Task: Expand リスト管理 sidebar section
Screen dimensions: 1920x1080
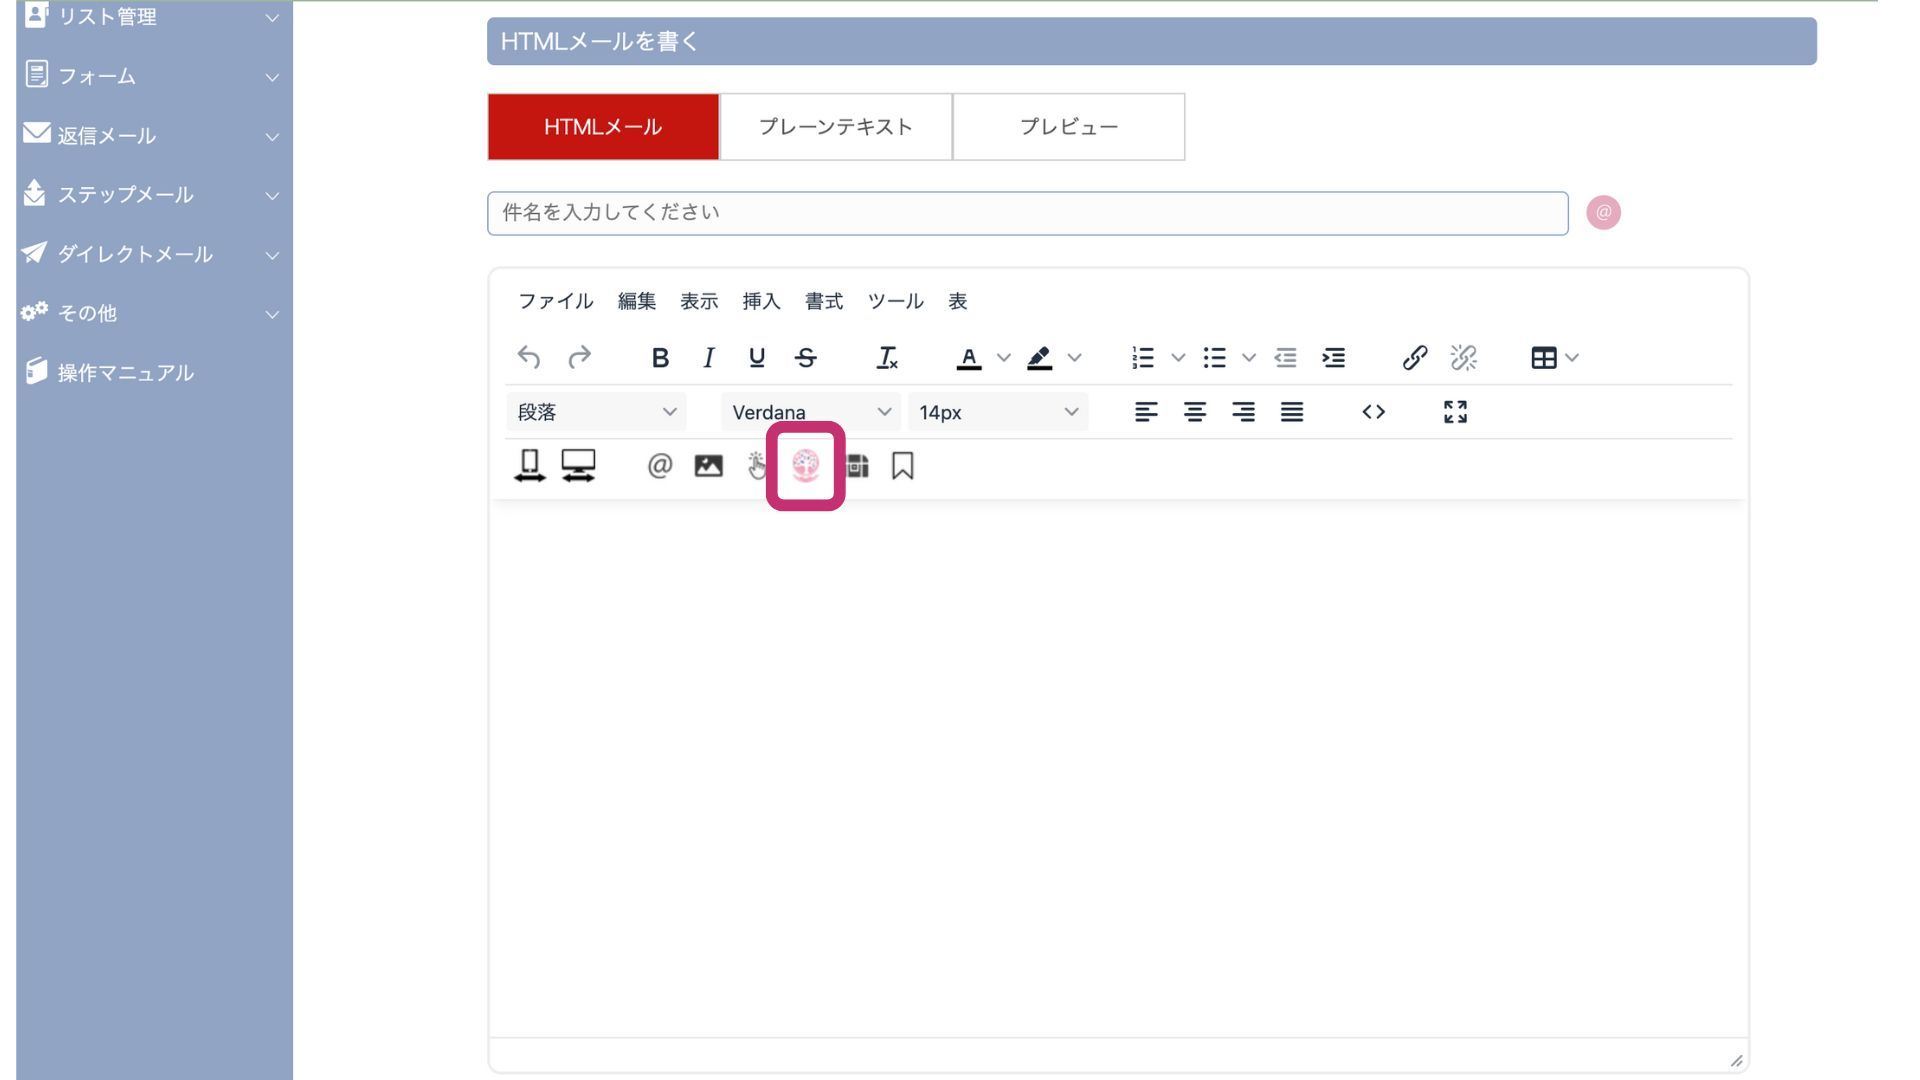Action: [x=152, y=17]
